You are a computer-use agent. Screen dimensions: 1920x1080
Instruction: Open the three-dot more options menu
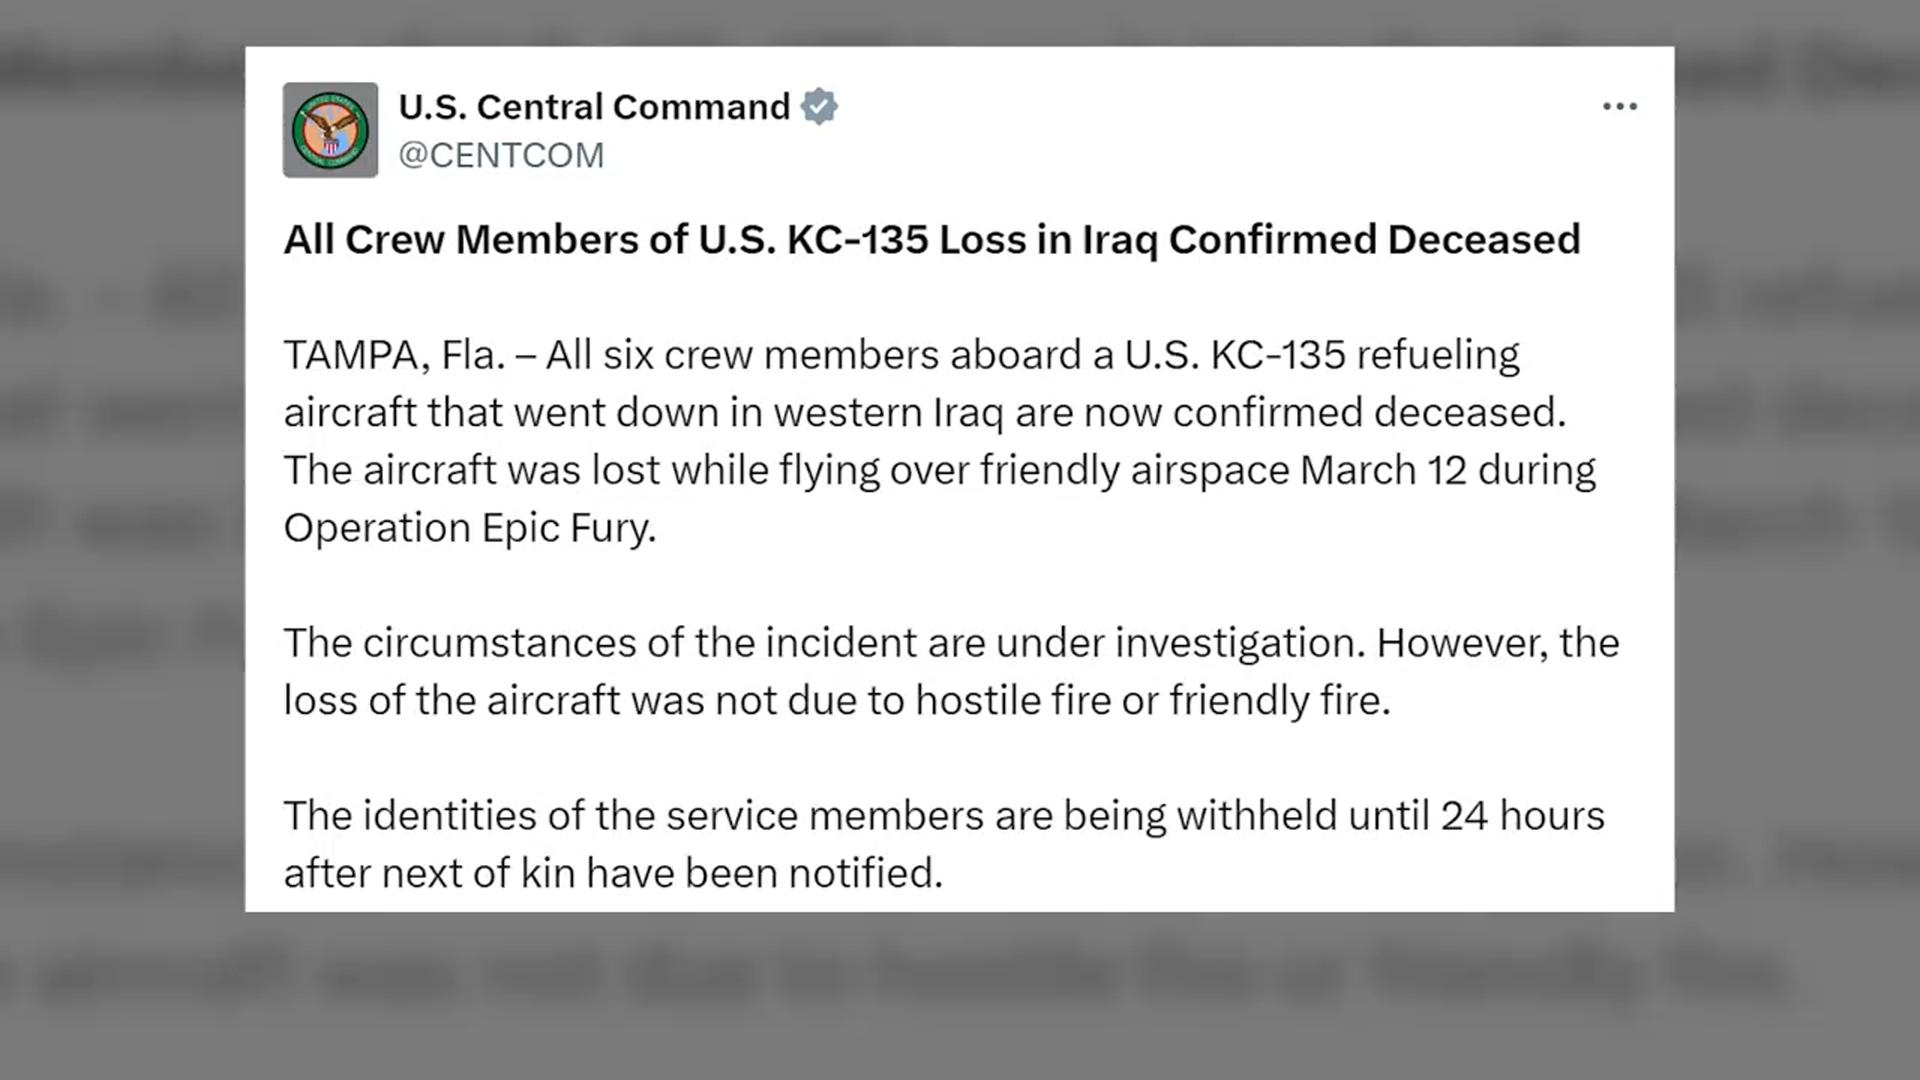click(x=1619, y=106)
